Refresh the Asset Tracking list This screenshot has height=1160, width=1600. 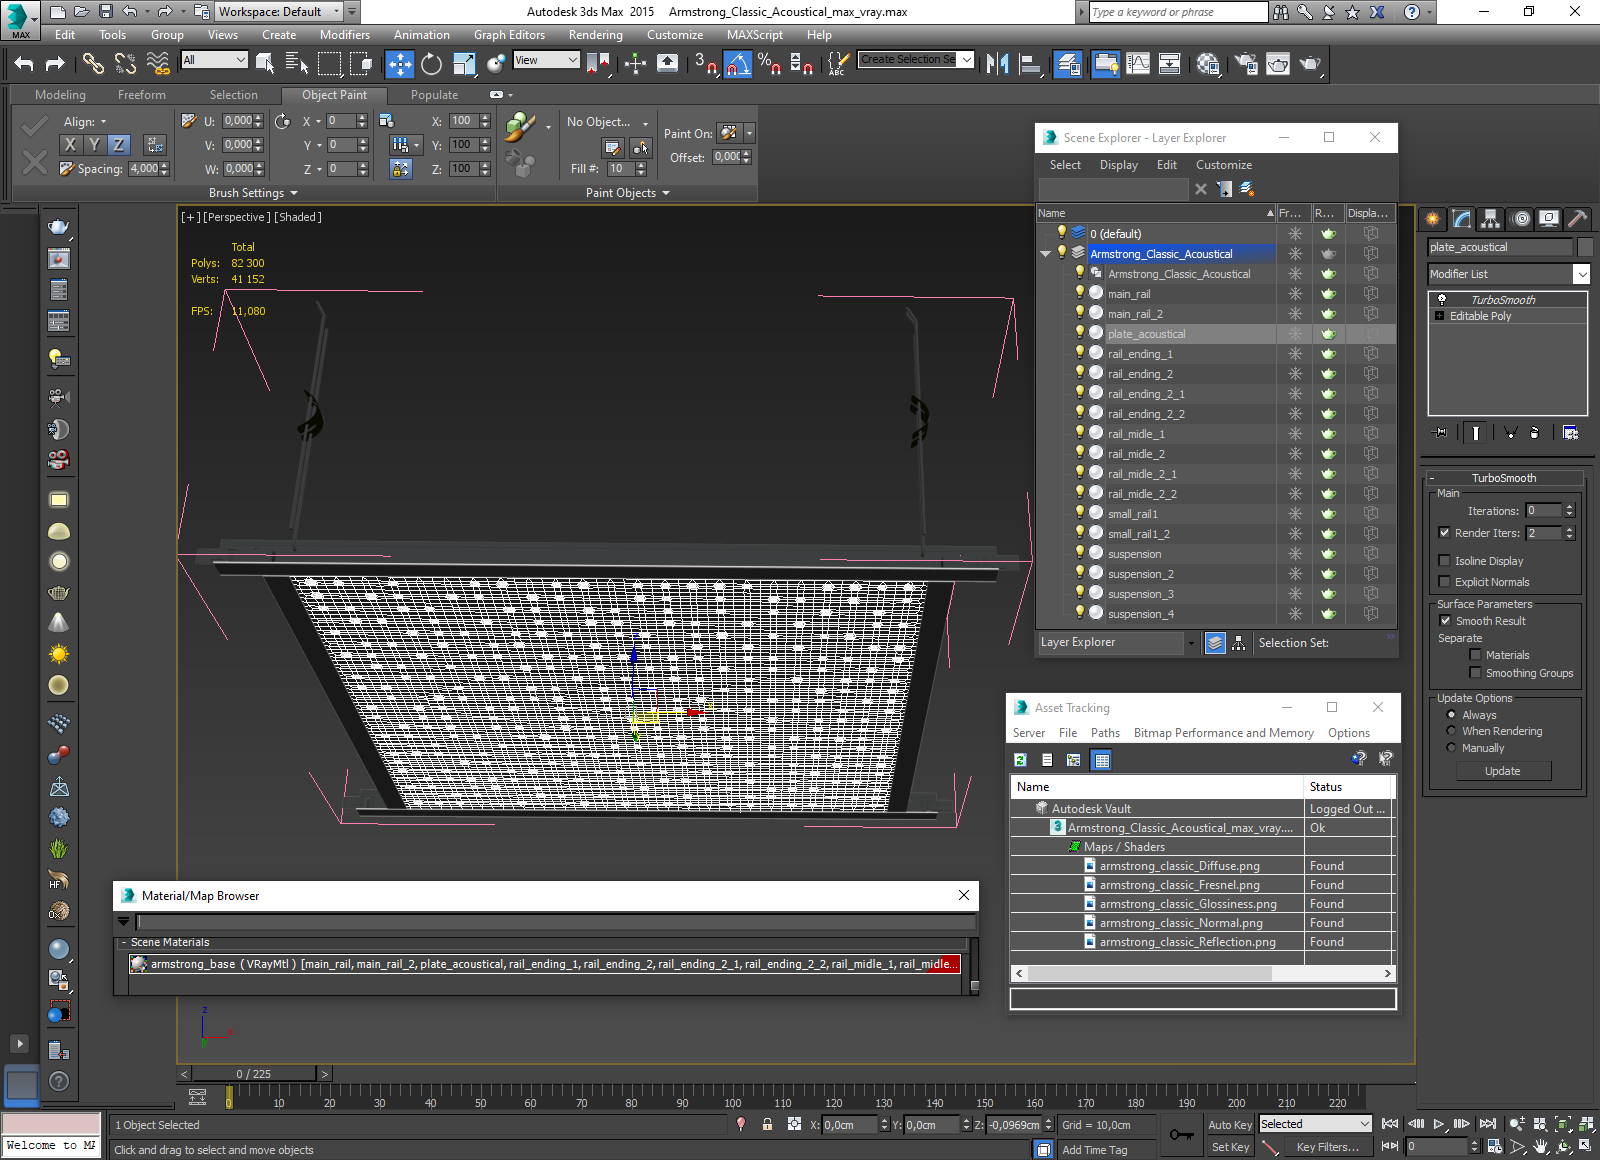(x=1020, y=760)
